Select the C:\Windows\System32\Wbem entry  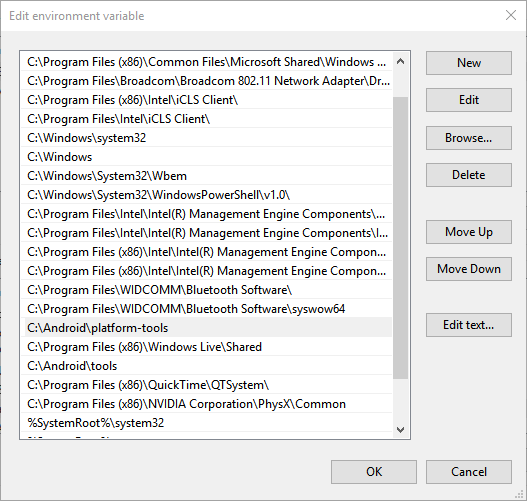click(207, 176)
